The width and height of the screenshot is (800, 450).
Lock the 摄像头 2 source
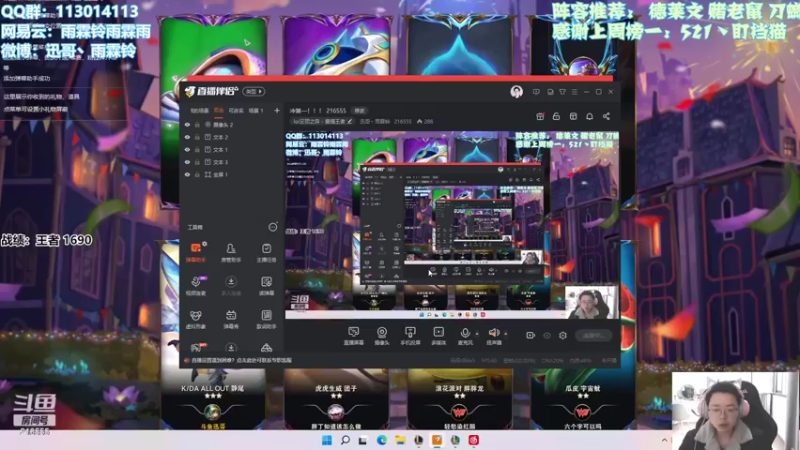point(197,124)
